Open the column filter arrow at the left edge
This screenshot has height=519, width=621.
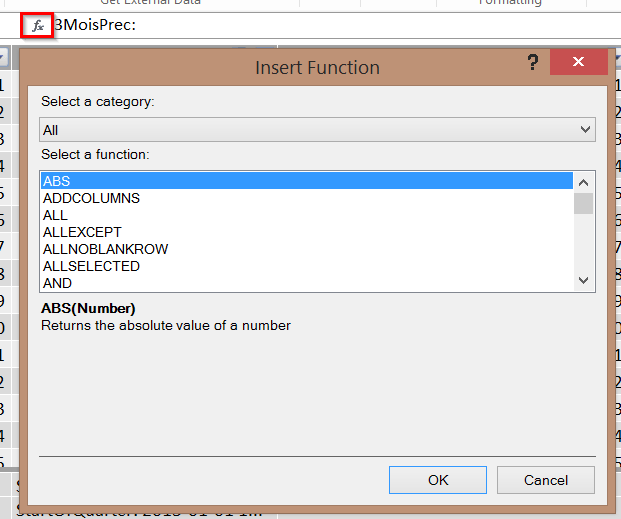pos(4,59)
